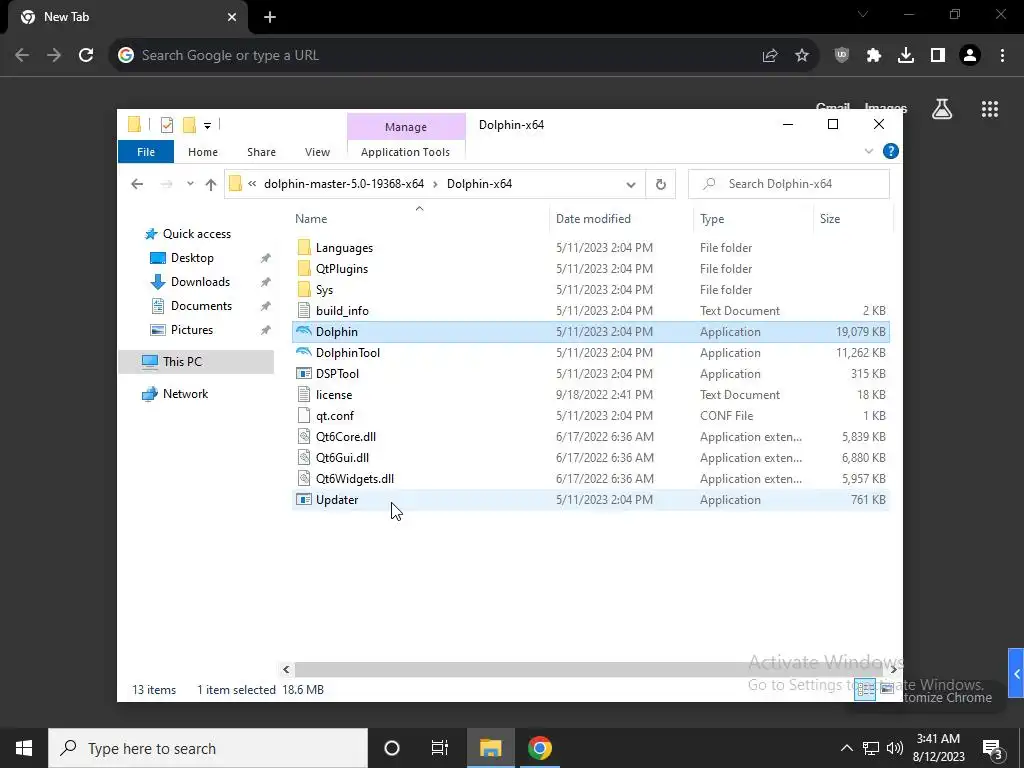
Task: Open the Windows Start menu
Action: click(24, 748)
